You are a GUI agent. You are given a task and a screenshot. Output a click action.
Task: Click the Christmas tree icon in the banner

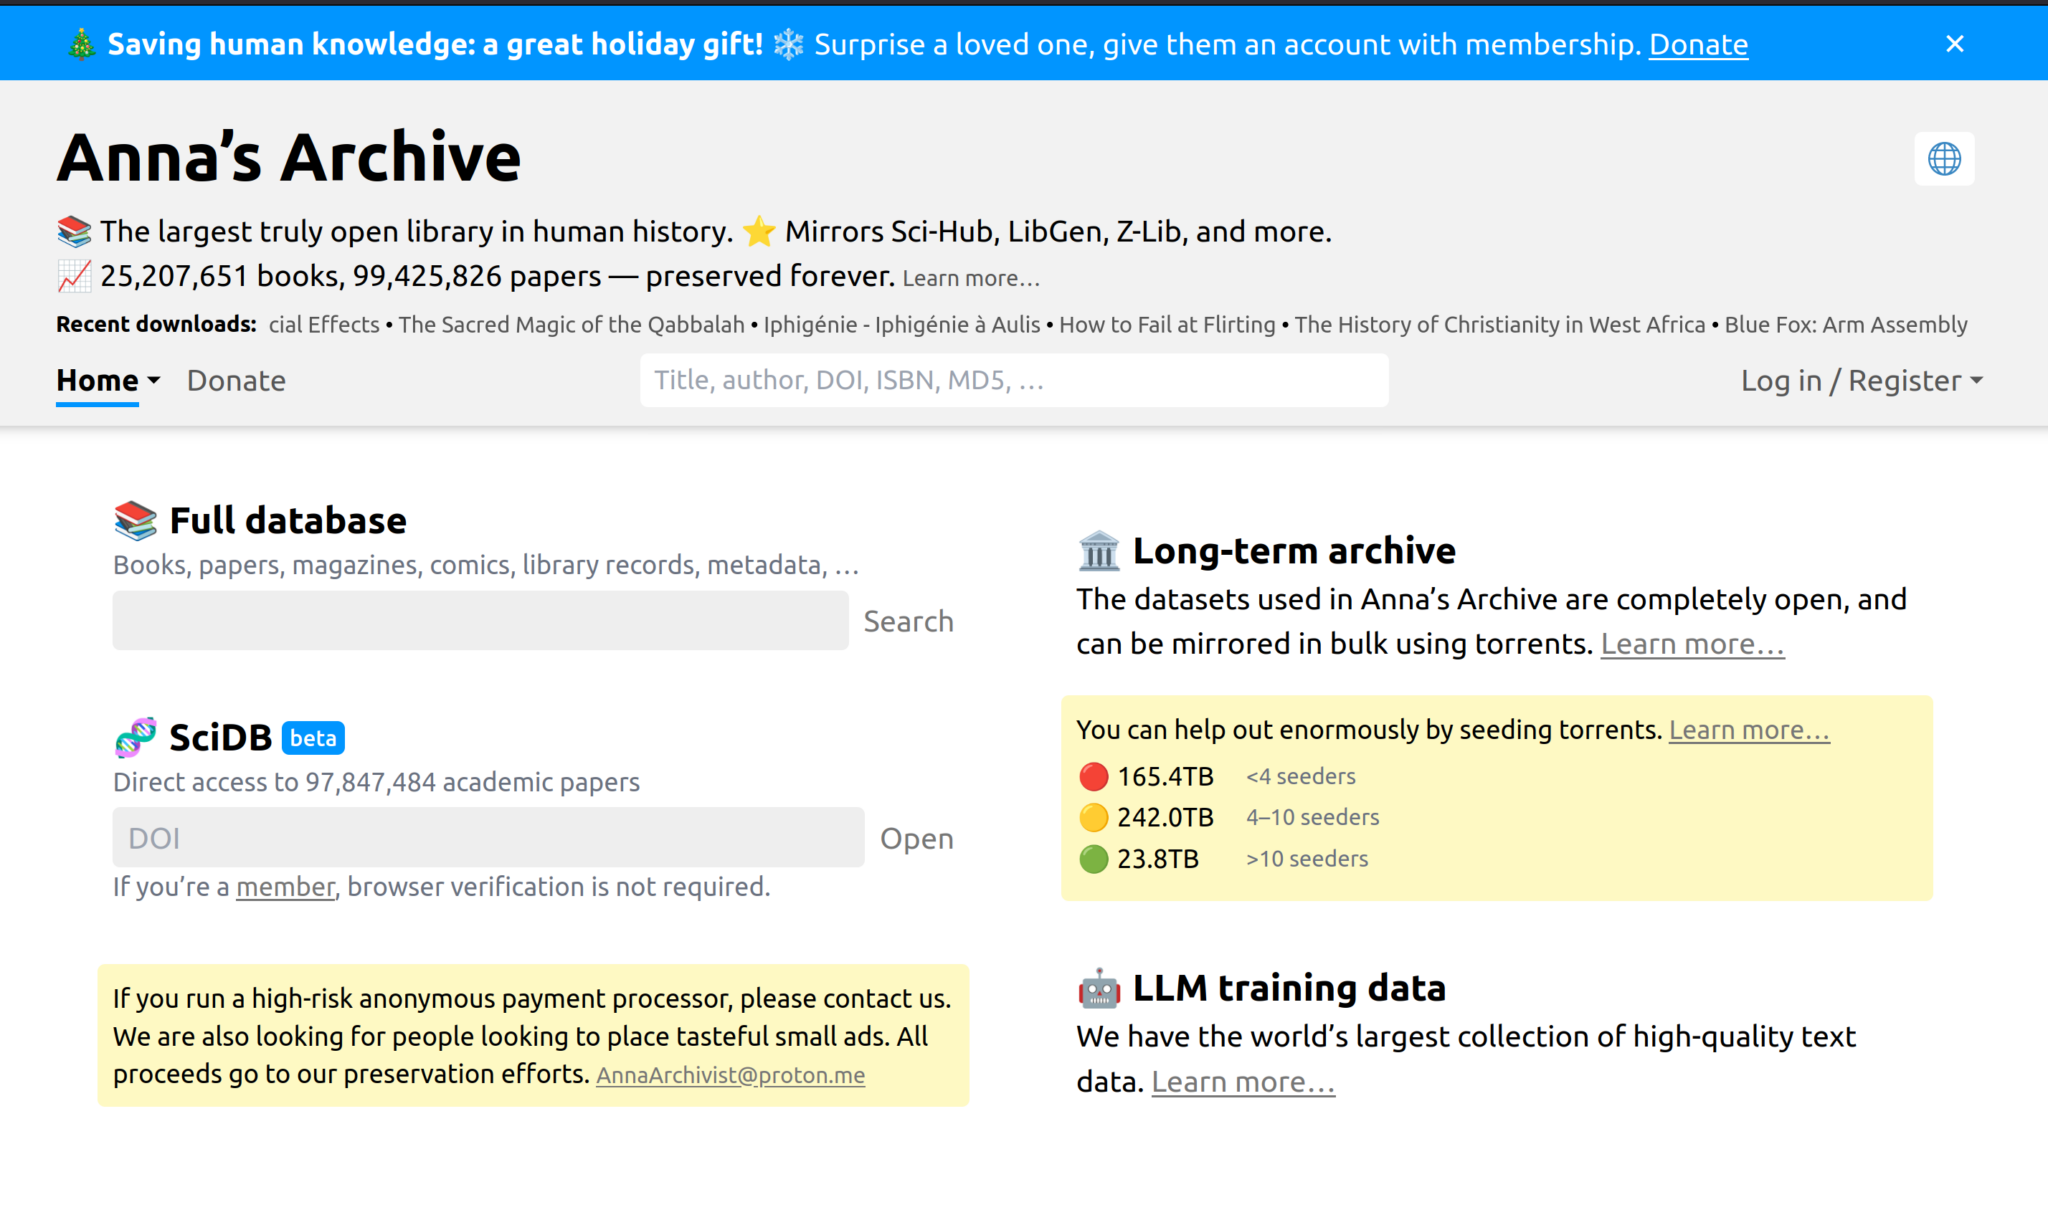(x=78, y=43)
